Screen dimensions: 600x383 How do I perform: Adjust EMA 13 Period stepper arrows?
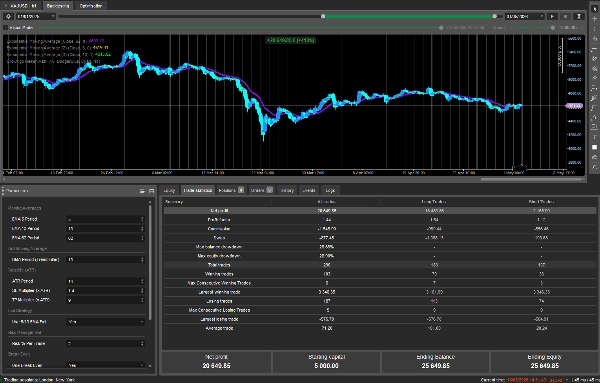(142, 228)
